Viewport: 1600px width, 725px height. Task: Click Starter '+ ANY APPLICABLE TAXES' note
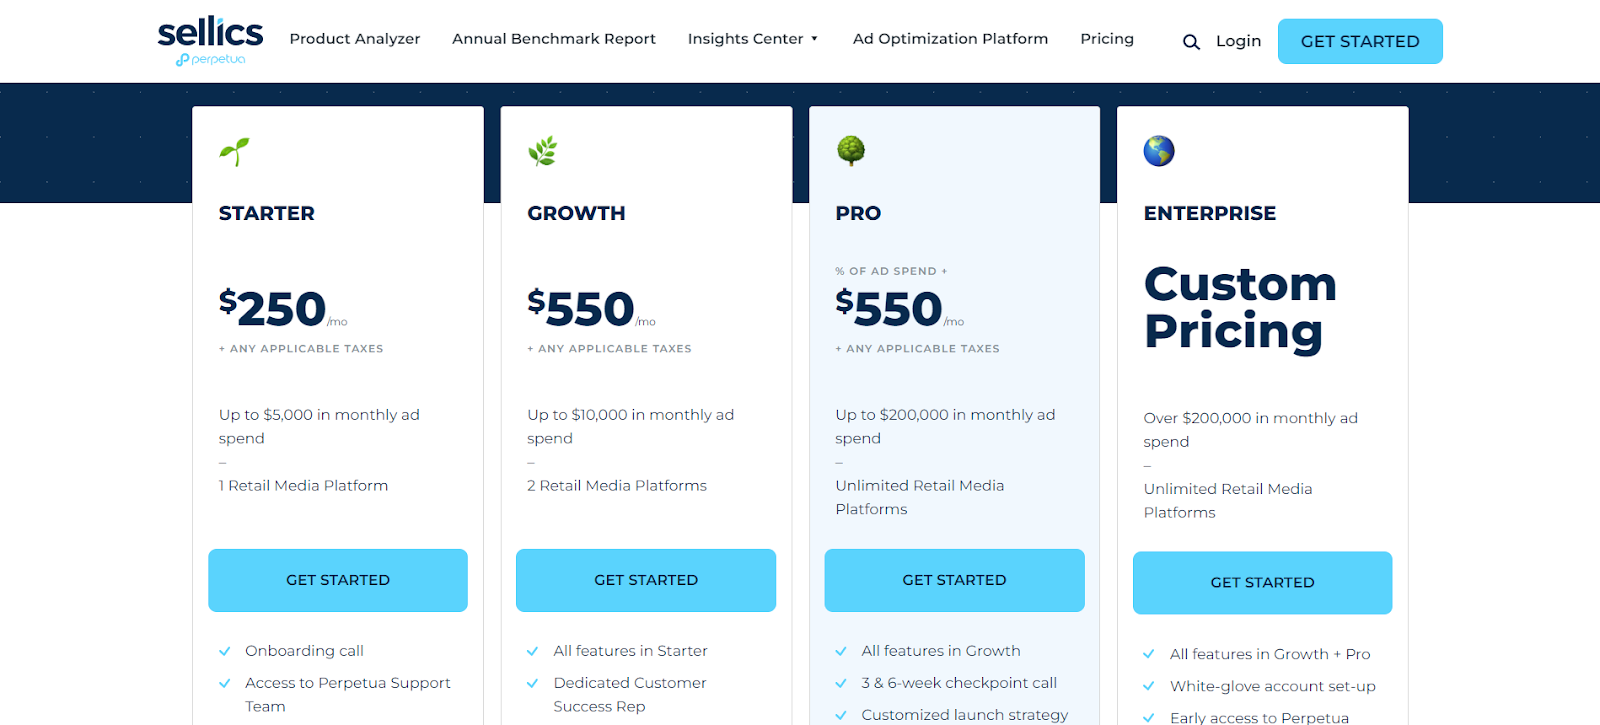(301, 349)
